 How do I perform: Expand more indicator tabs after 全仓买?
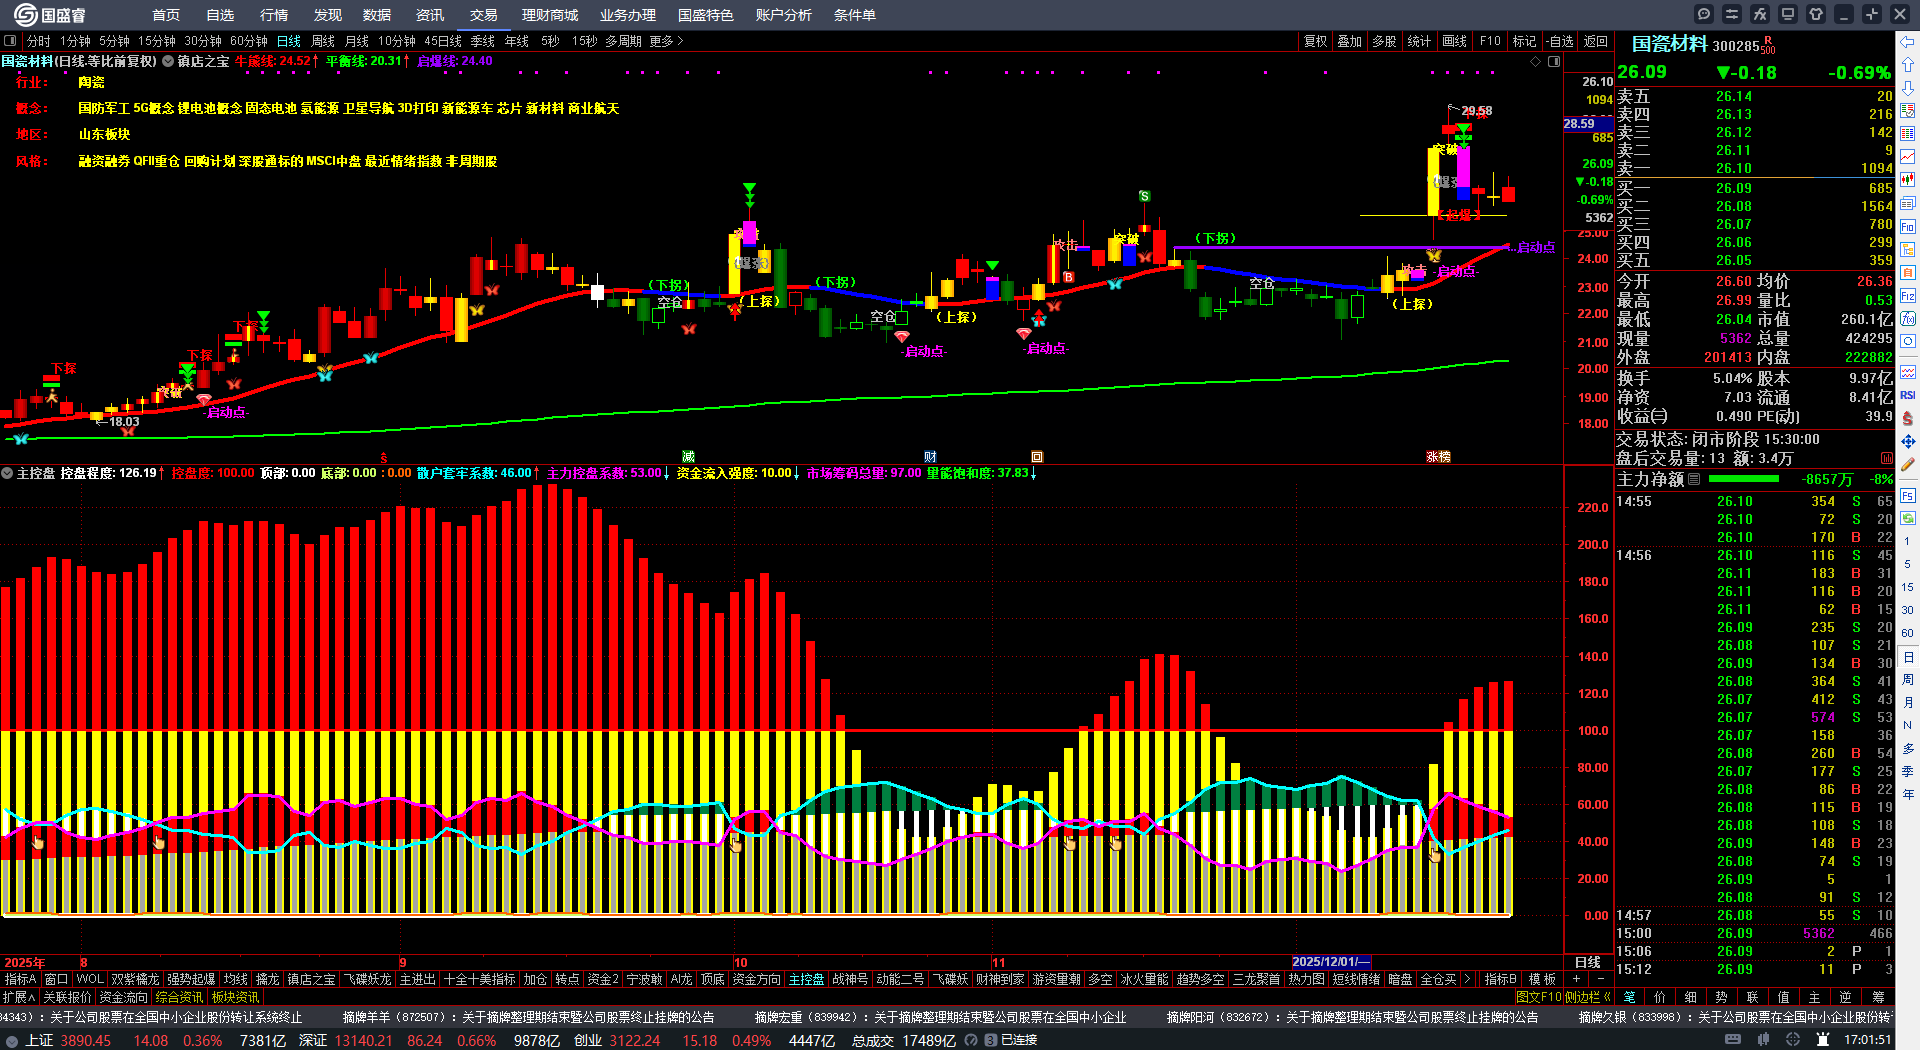point(1467,979)
